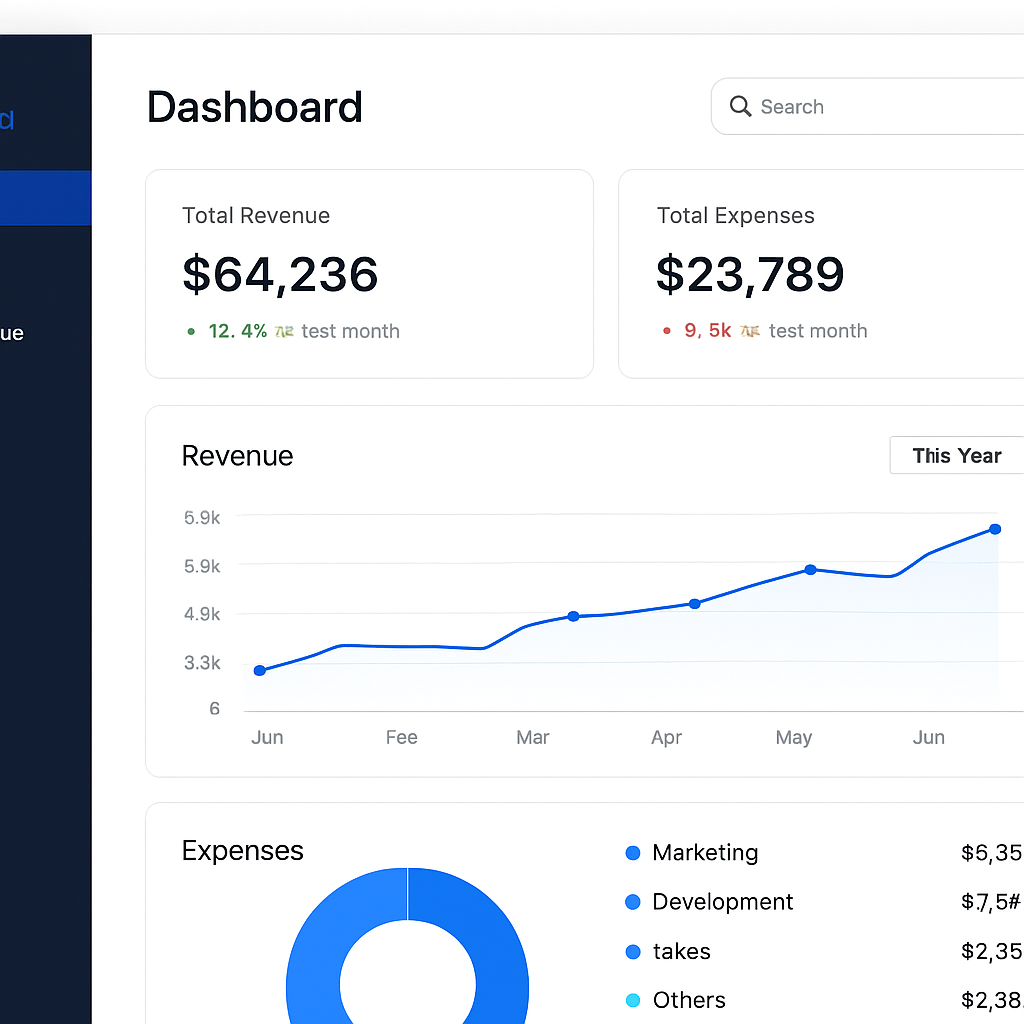Viewport: 1024px width, 1024px height.
Task: Click the 4.9k y-axis label
Action: 202,614
